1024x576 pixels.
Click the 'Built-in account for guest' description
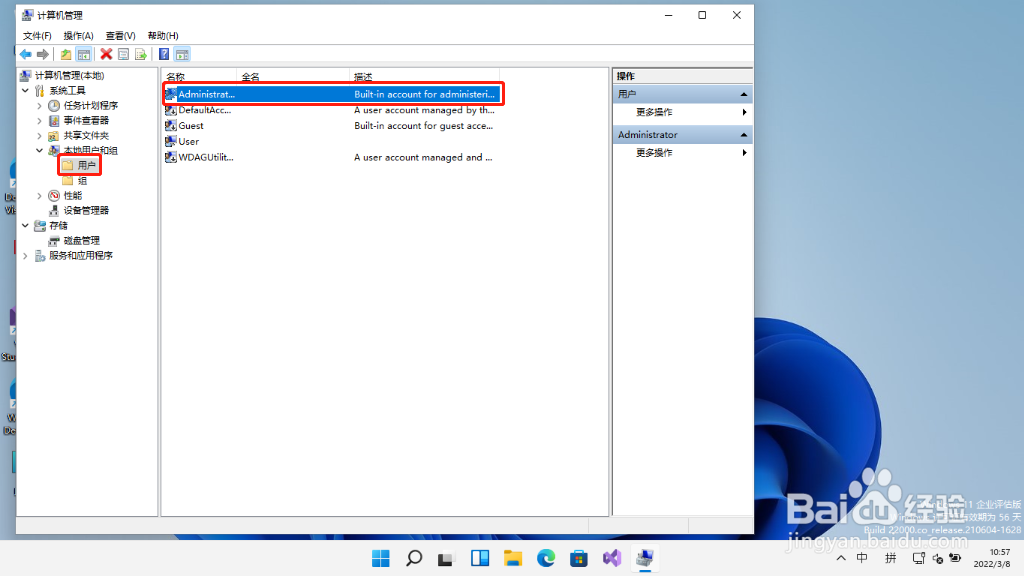click(423, 125)
